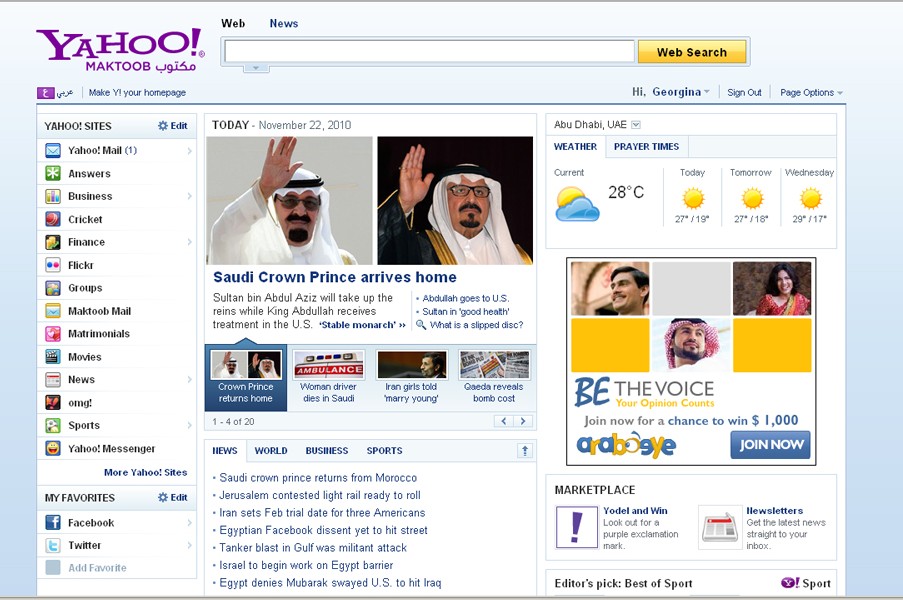Click the Matrimonials heart icon
Viewport: 903px width, 600px height.
click(x=53, y=334)
